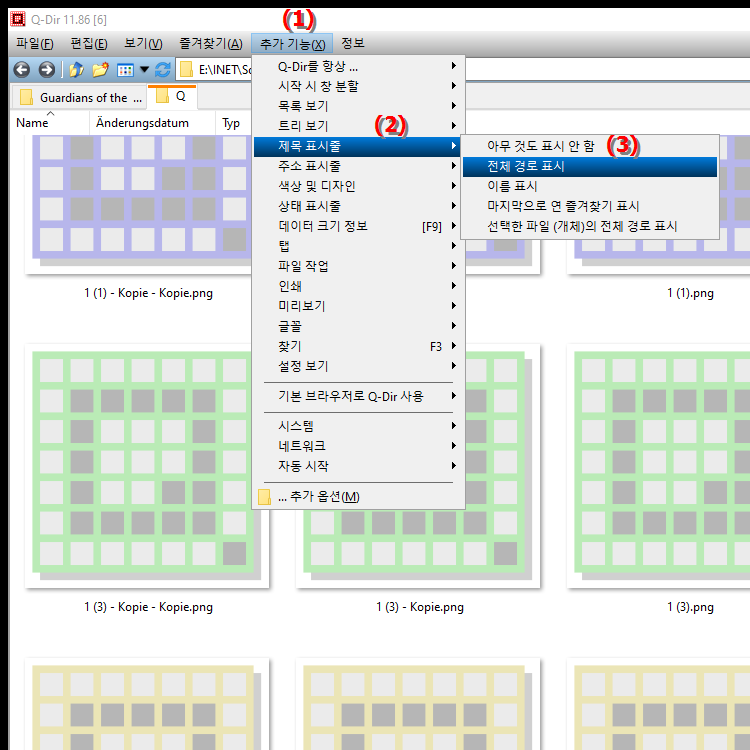Choose 아무 것도 표시 안 함 option

click(x=590, y=146)
